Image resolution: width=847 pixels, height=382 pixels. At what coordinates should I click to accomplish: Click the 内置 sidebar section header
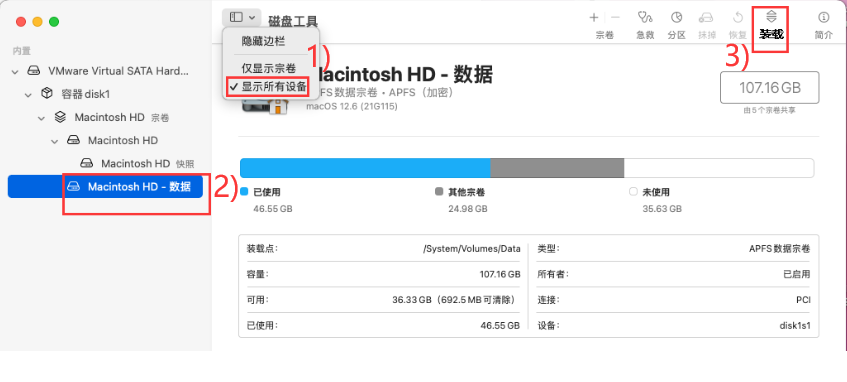tap(22, 51)
